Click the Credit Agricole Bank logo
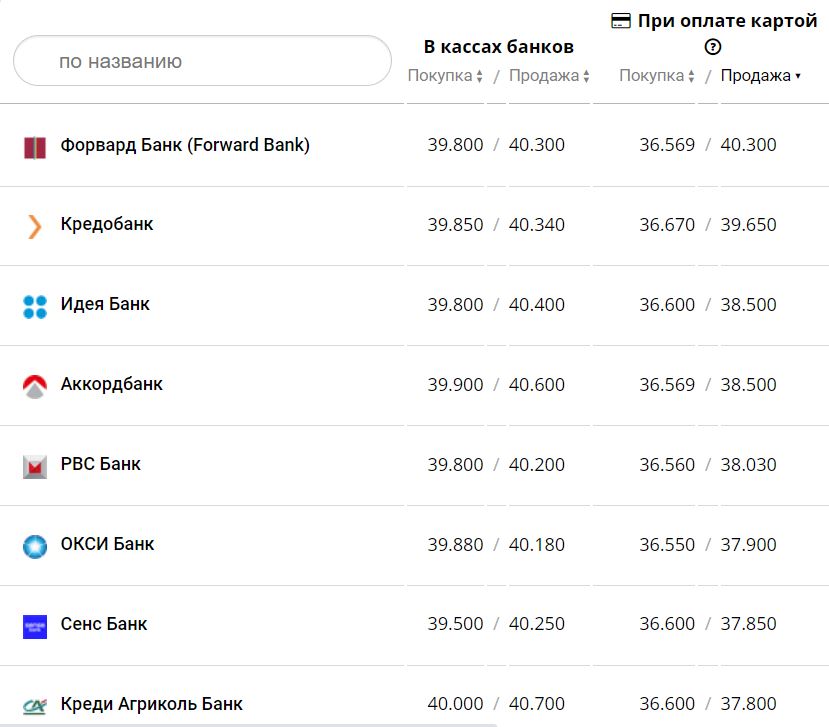Image resolution: width=829 pixels, height=727 pixels. click(x=35, y=705)
